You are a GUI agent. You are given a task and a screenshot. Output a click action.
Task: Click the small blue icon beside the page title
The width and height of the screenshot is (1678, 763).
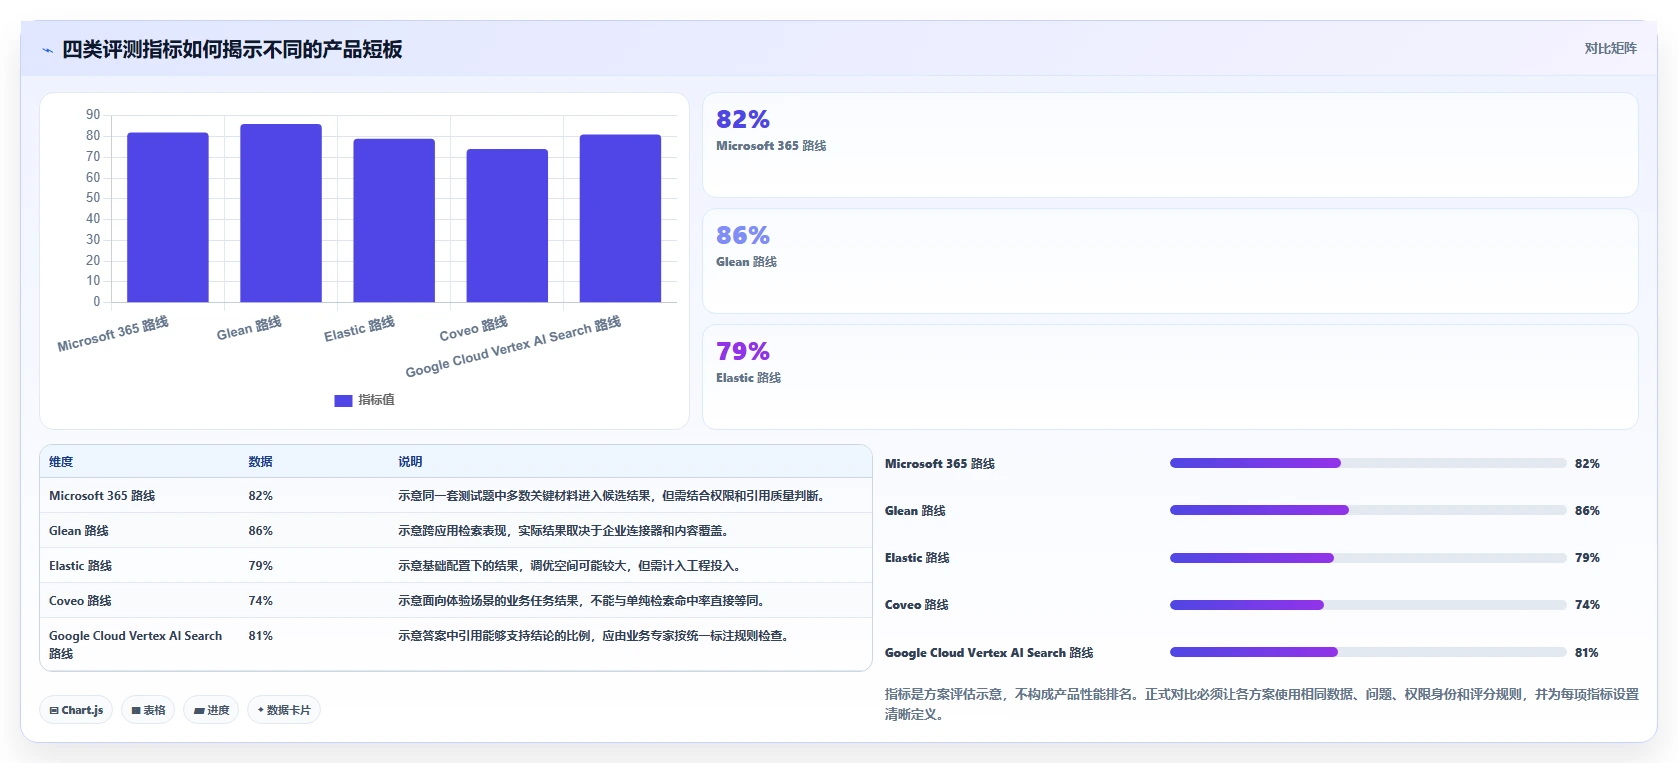click(x=47, y=50)
